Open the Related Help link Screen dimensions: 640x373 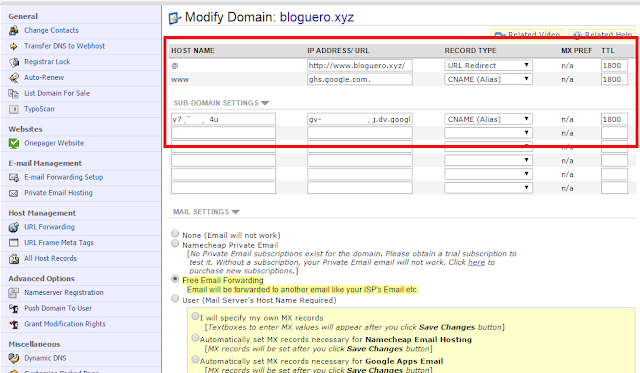(602, 34)
